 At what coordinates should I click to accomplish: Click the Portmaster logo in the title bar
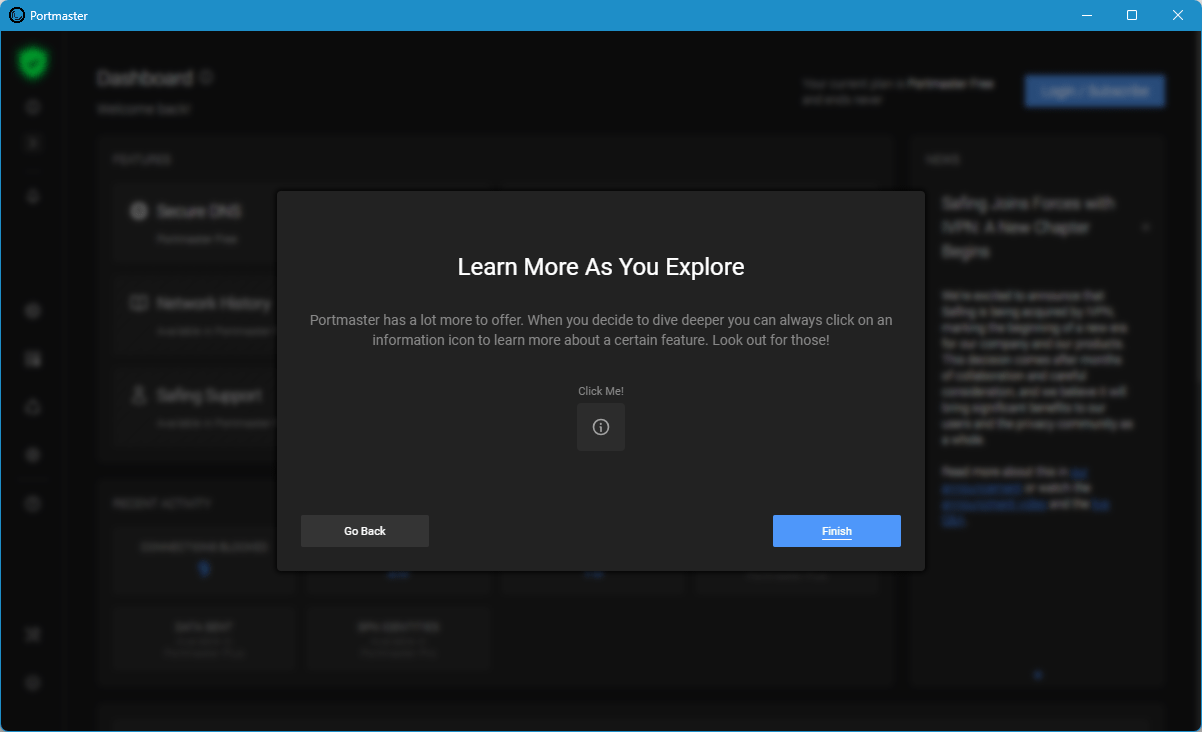click(x=16, y=15)
